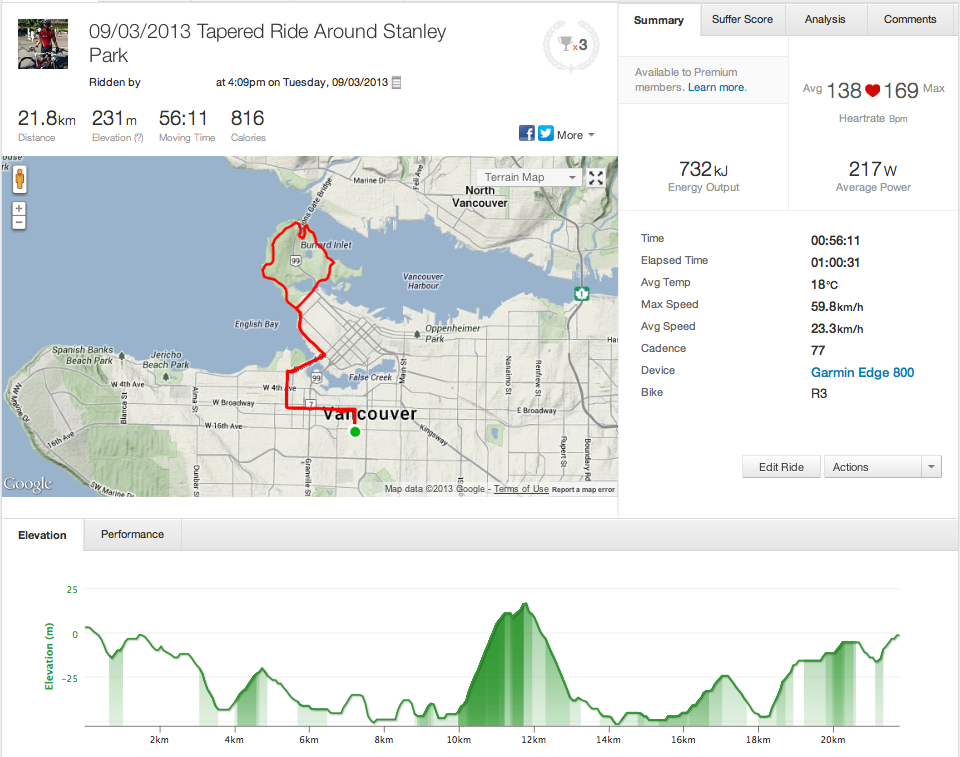Screen dimensions: 960x757
Task: Click the notes icon beside ride date
Action: (396, 83)
